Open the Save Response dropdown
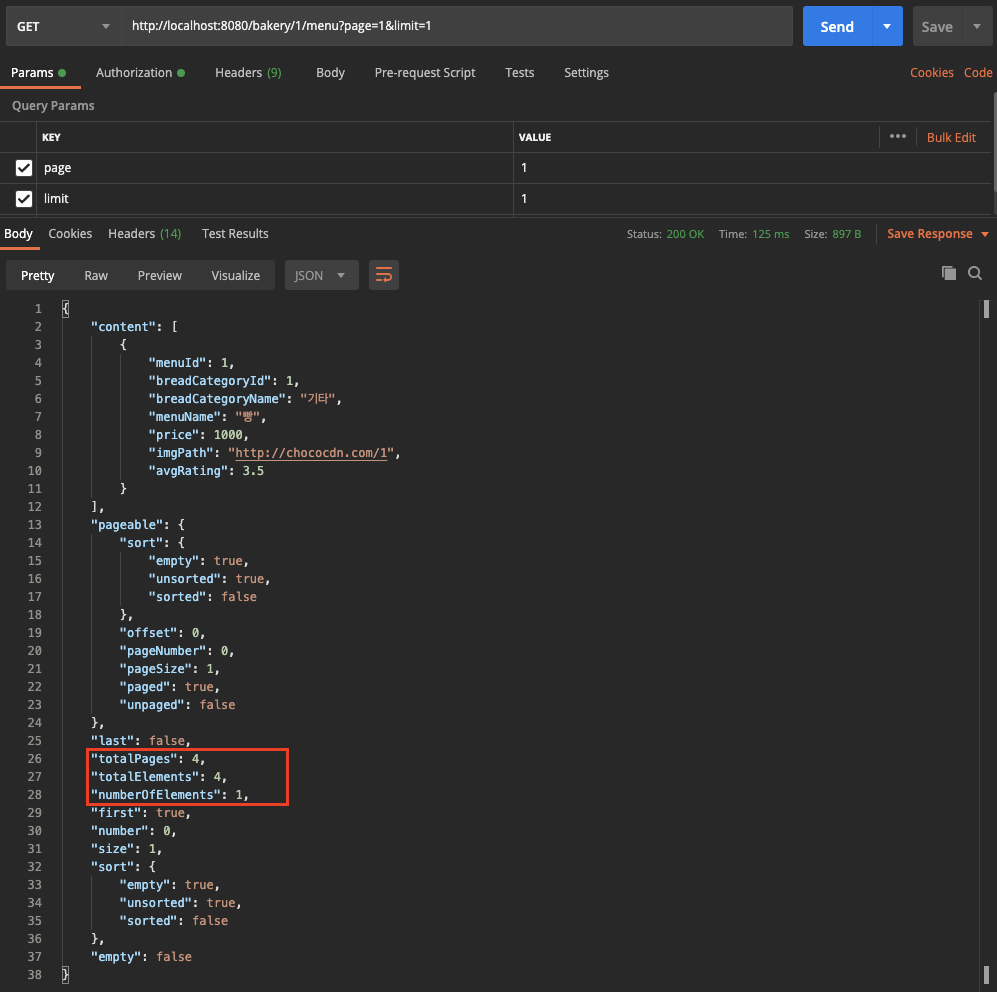 938,233
